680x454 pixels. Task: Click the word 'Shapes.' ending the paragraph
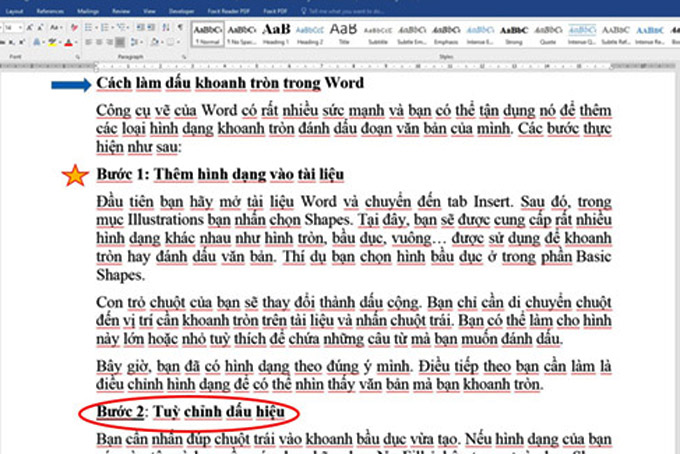click(120, 275)
